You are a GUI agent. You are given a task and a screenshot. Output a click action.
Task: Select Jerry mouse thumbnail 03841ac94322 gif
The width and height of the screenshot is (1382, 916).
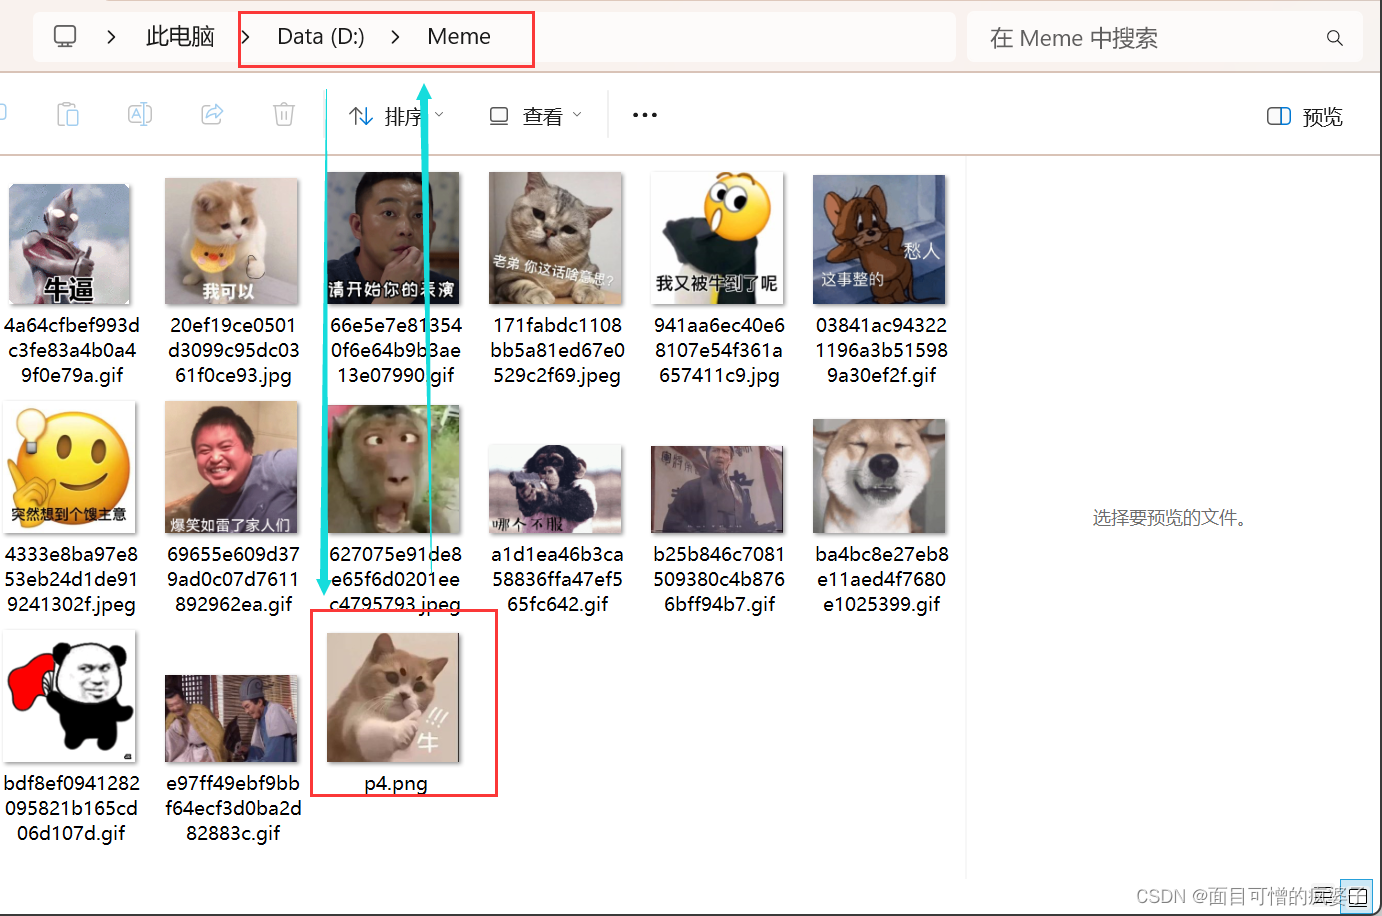coord(879,239)
